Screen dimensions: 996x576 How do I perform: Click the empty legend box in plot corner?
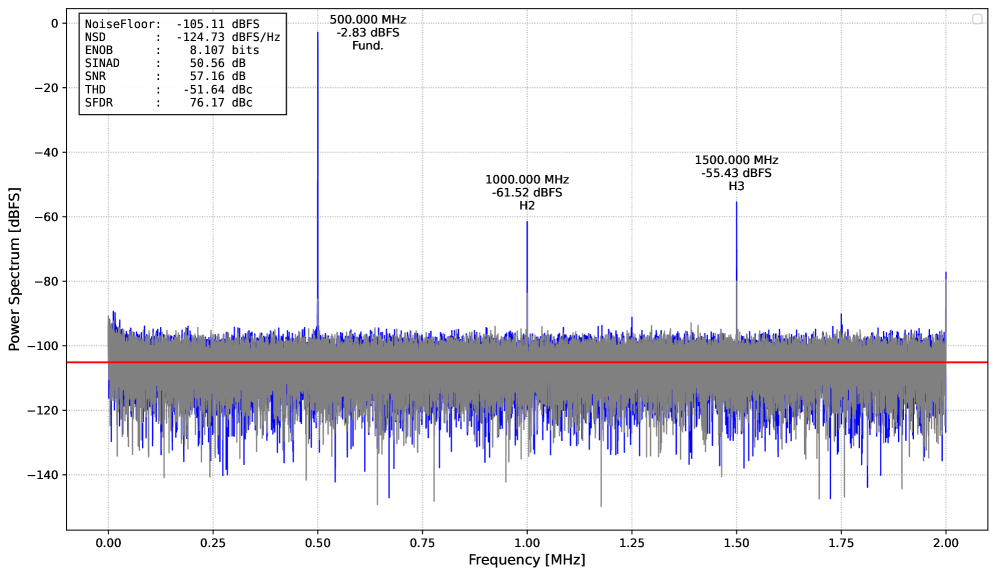pyautogui.click(x=978, y=19)
